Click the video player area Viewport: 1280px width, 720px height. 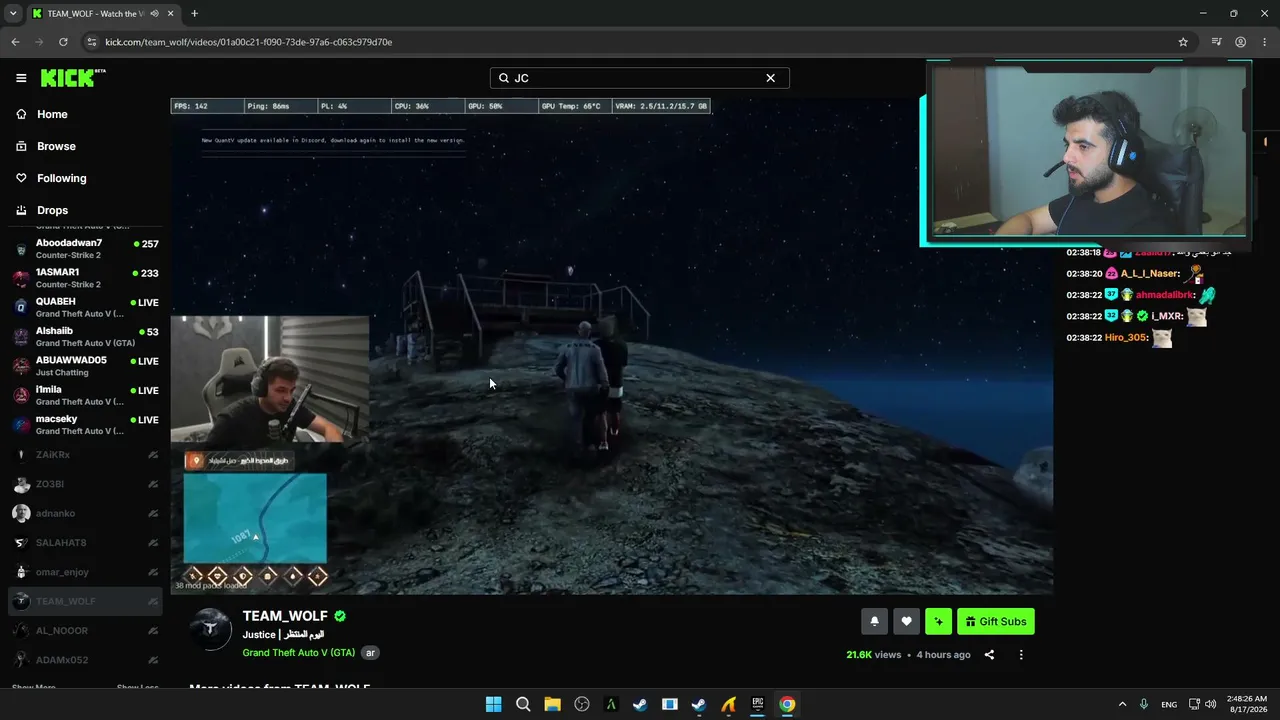(611, 345)
